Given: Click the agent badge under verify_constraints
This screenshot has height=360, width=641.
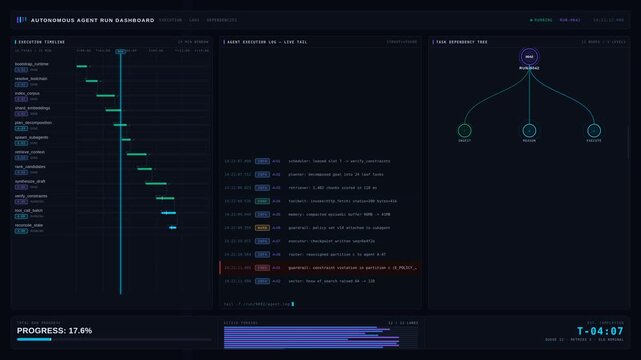Looking at the screenshot, I should (21, 202).
